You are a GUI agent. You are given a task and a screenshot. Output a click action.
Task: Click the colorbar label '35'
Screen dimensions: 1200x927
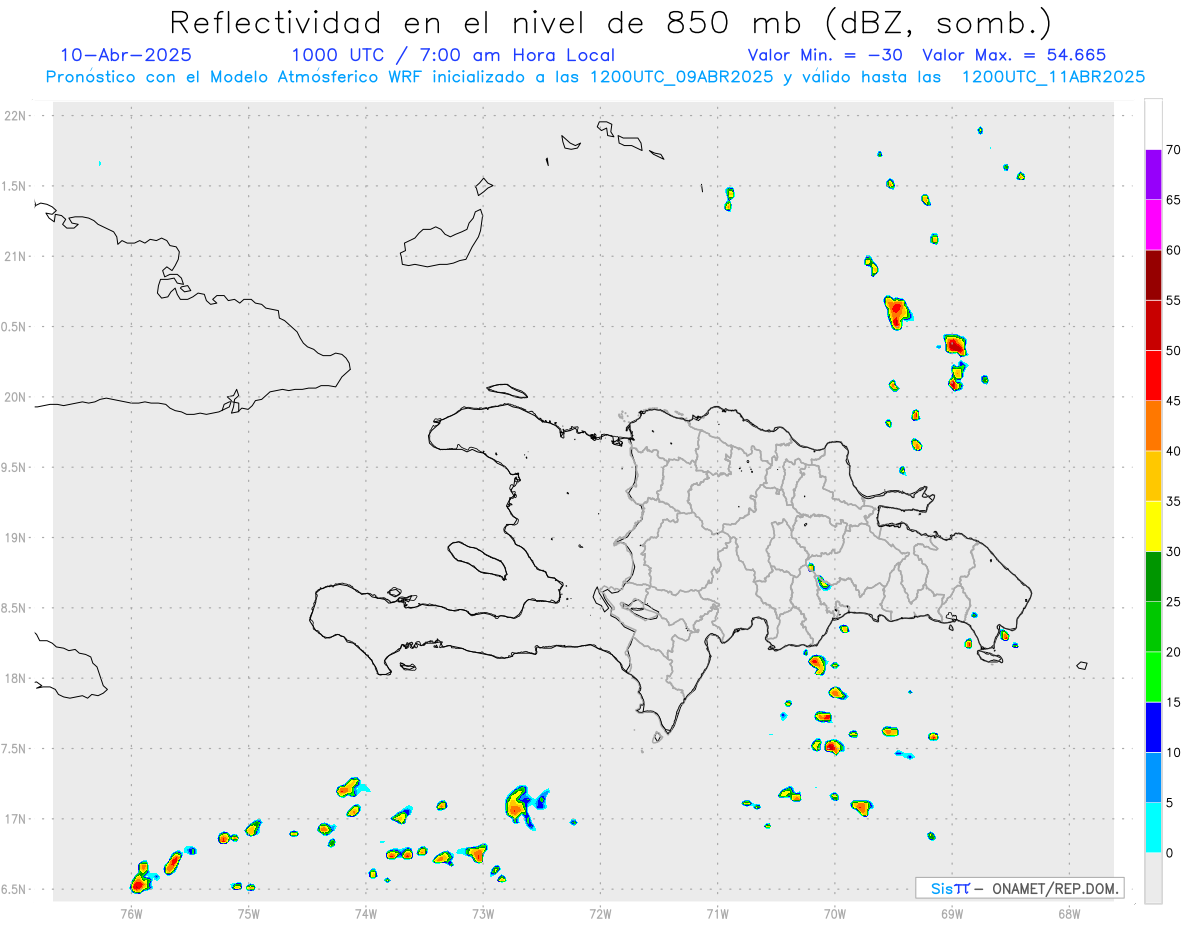tap(1173, 501)
